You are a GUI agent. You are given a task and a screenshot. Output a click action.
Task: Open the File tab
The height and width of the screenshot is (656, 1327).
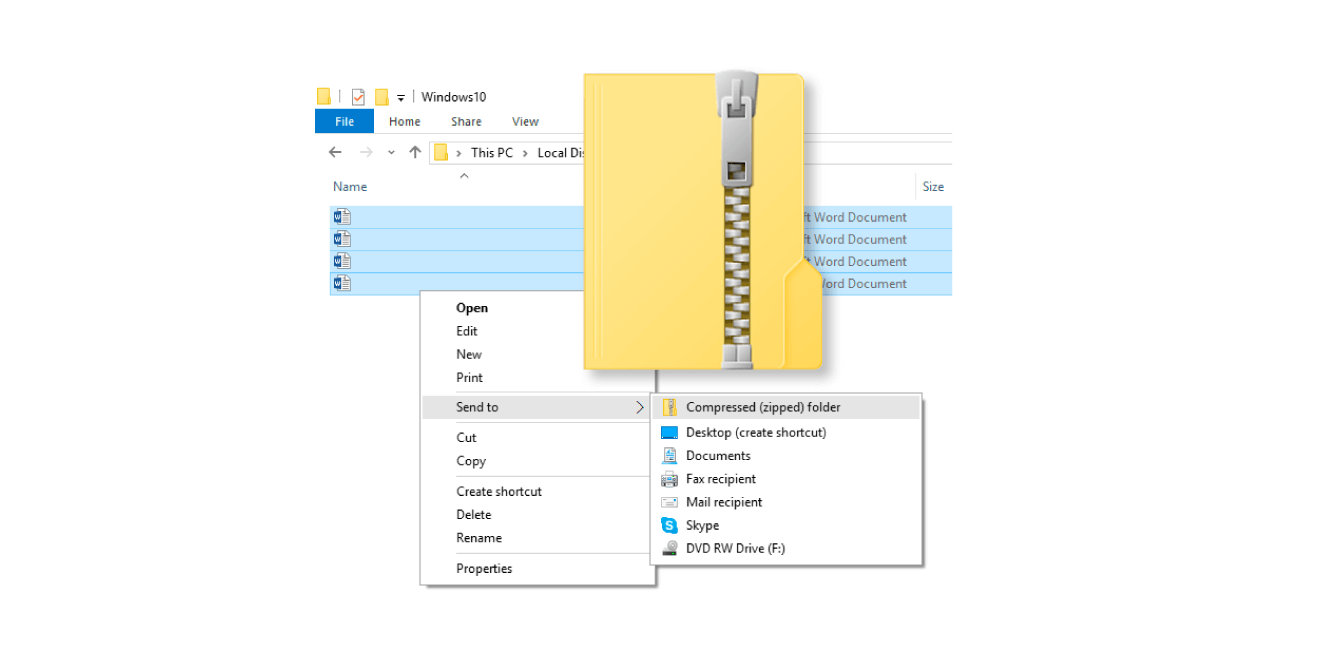tap(344, 121)
